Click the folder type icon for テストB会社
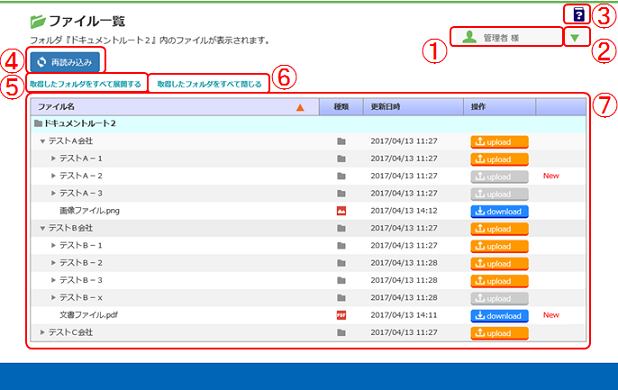The width and height of the screenshot is (618, 390). click(341, 228)
